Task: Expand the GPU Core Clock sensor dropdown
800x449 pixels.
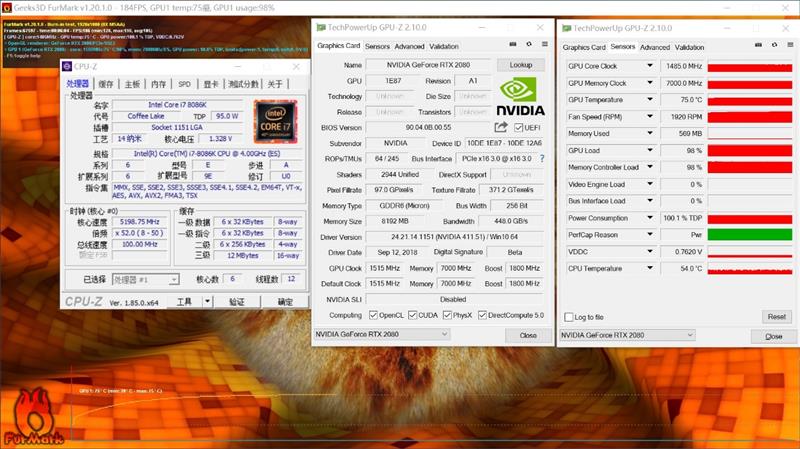Action: point(650,67)
